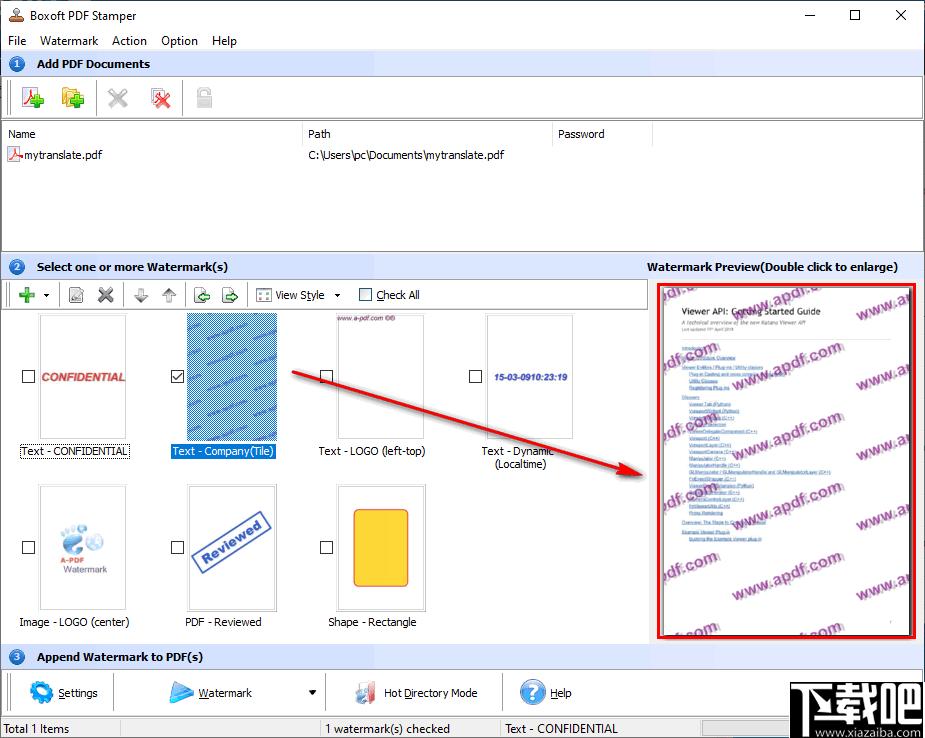Move the watermark down with the down arrow
The width and height of the screenshot is (925, 738).
coord(140,295)
